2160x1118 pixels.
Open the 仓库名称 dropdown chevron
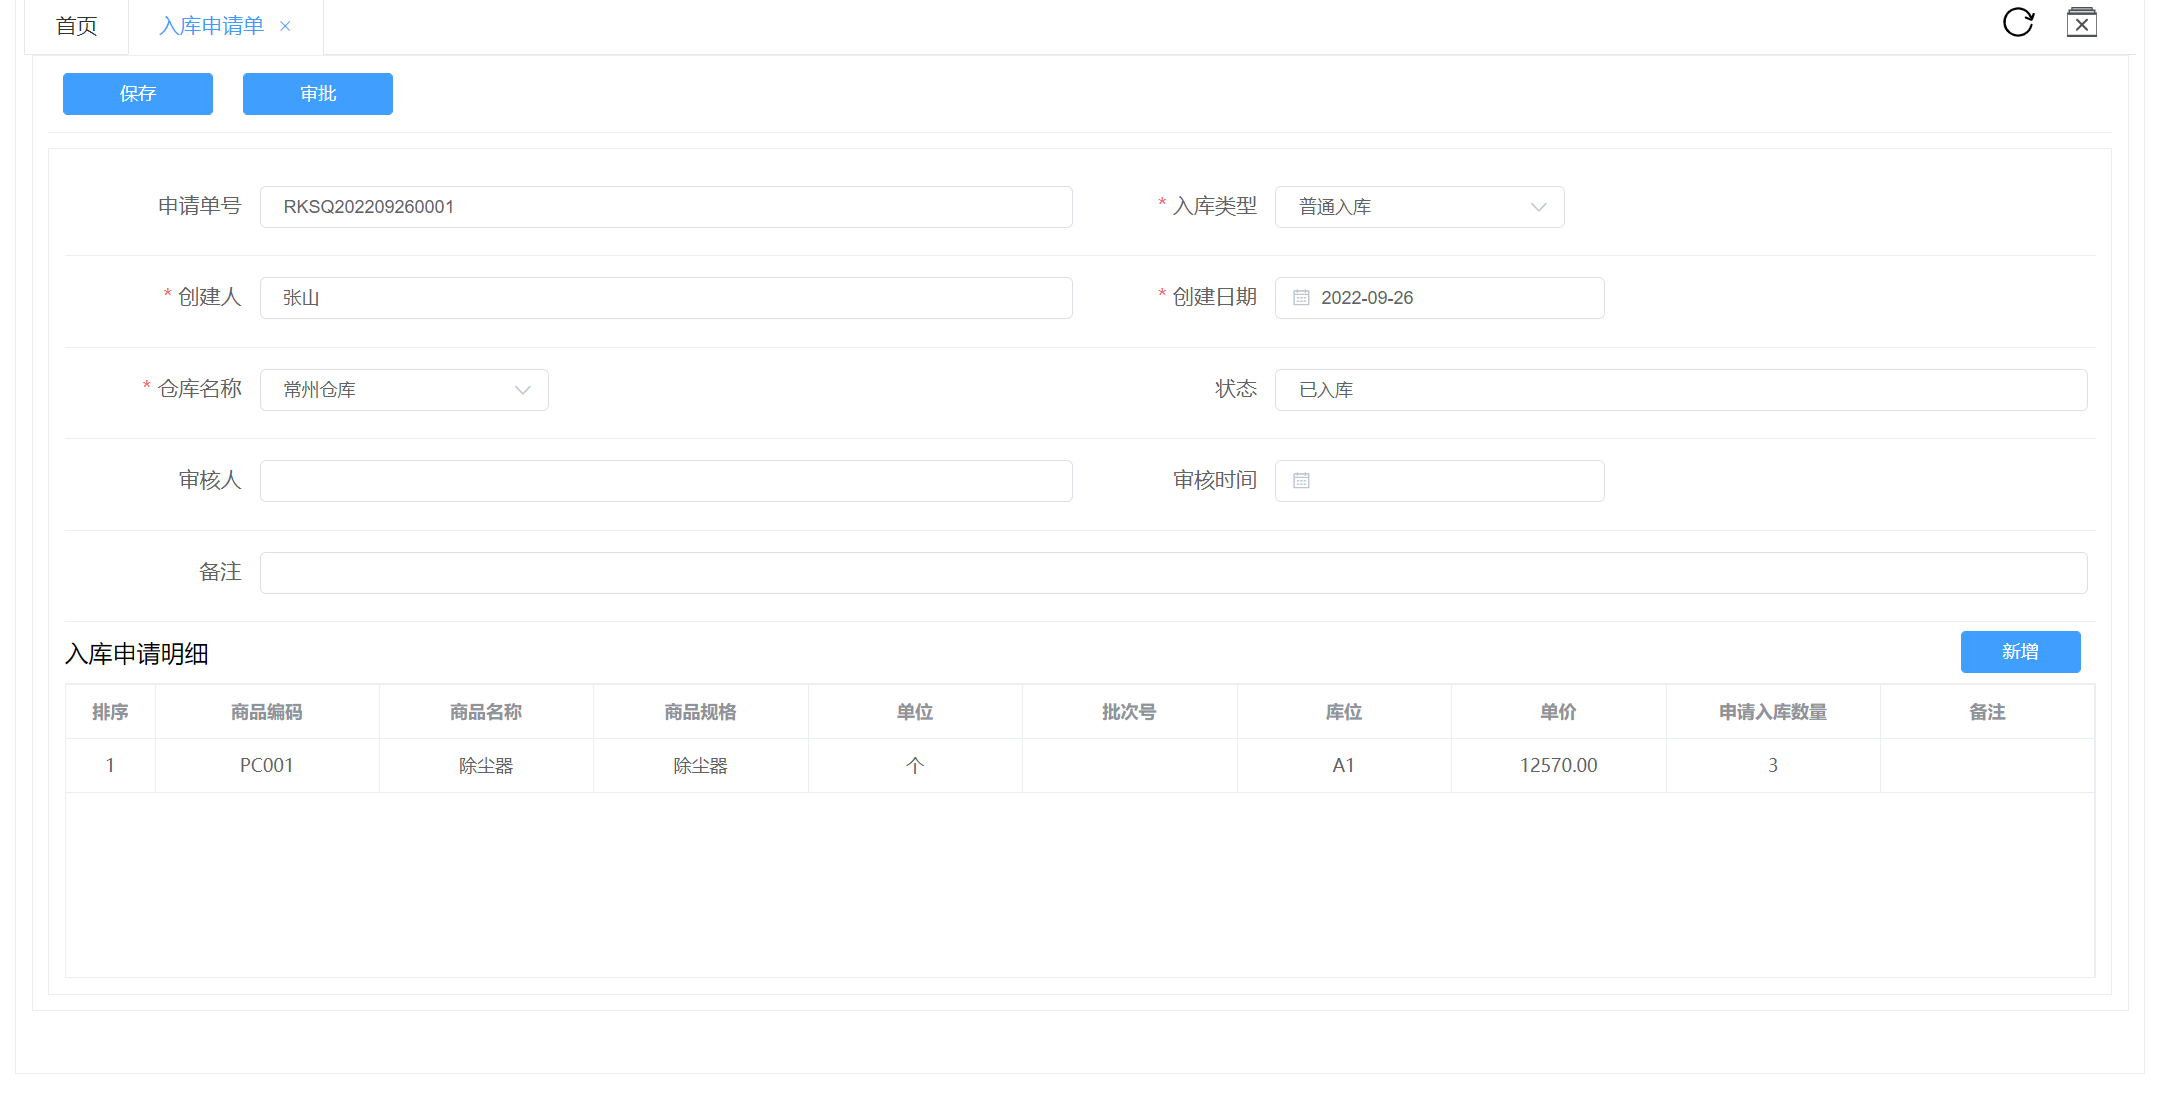522,390
